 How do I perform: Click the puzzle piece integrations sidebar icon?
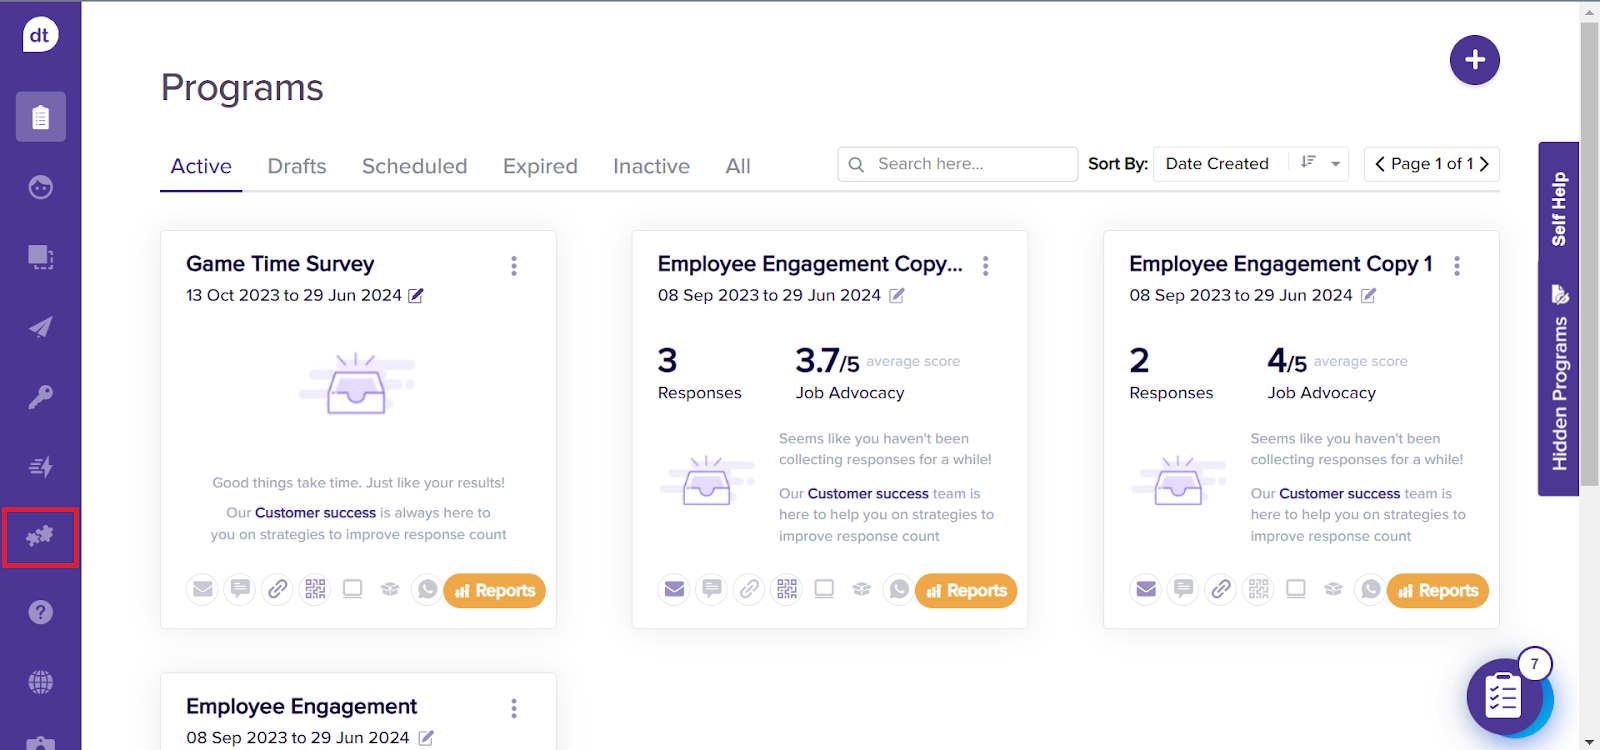pyautogui.click(x=40, y=537)
